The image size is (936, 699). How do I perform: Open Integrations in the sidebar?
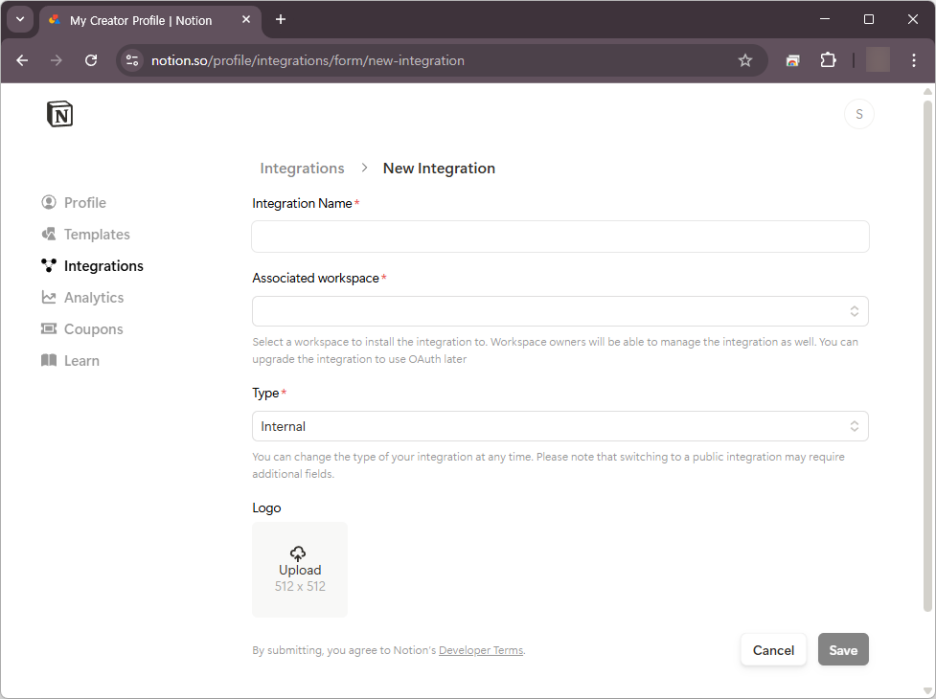point(92,266)
